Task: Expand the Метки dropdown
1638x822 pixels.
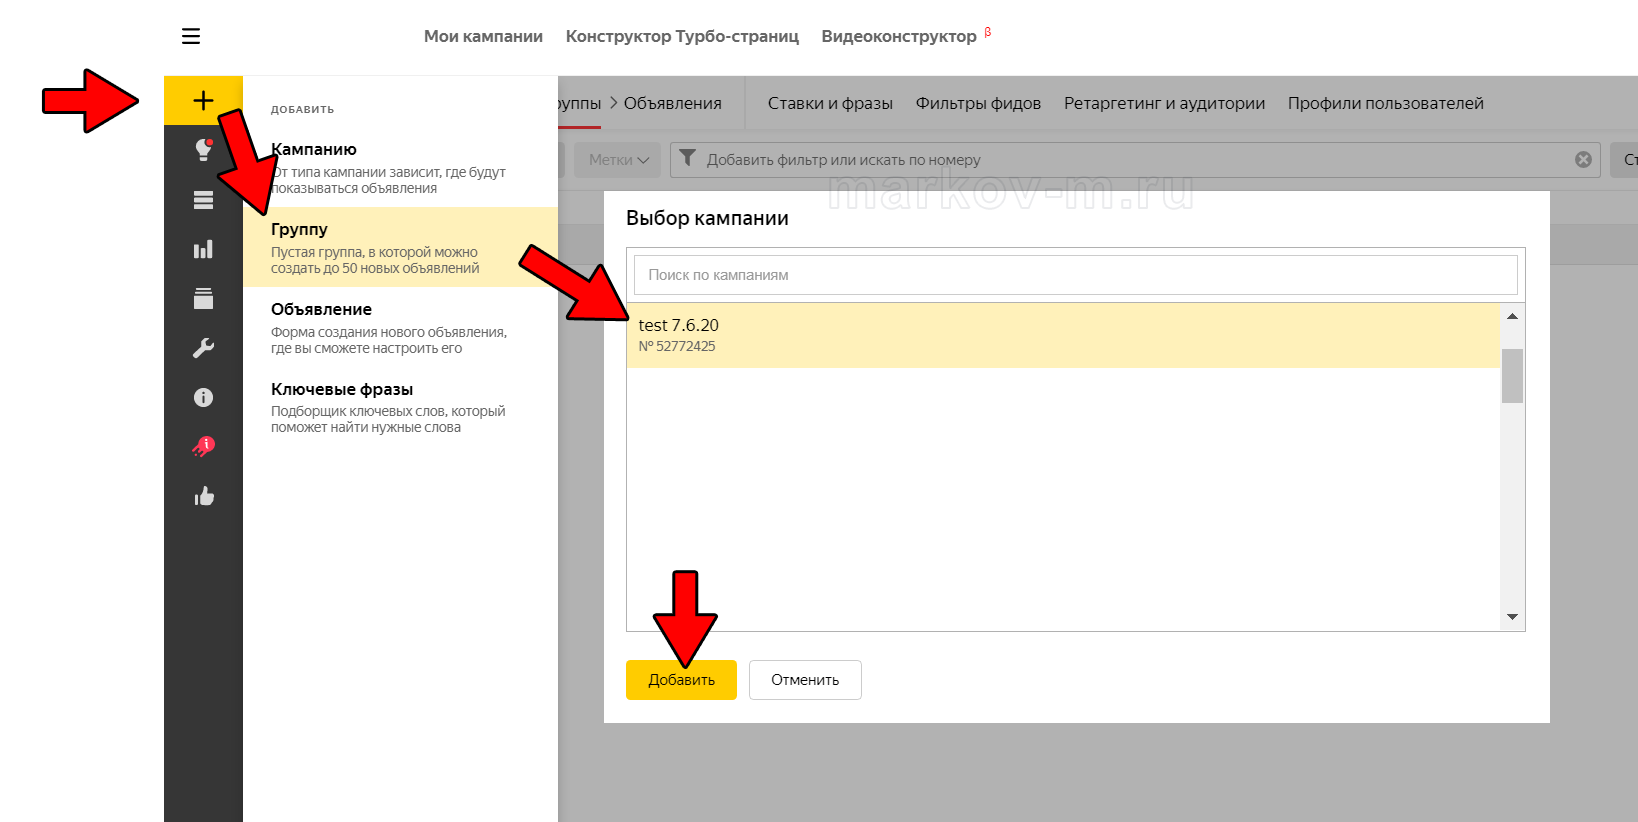Action: [618, 160]
